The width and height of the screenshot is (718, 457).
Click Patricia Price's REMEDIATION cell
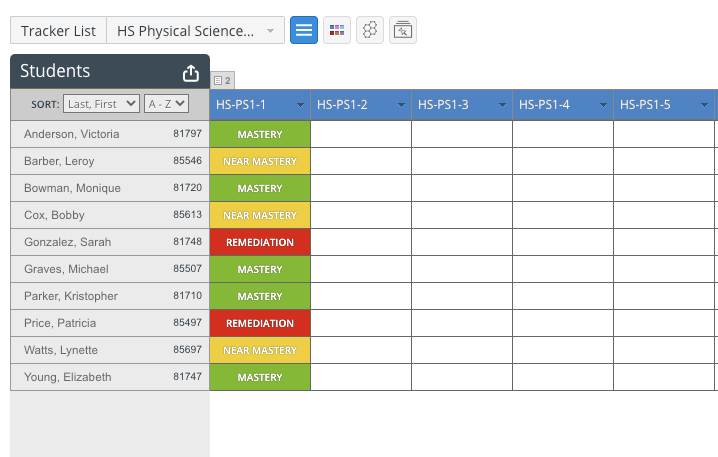[x=260, y=323]
